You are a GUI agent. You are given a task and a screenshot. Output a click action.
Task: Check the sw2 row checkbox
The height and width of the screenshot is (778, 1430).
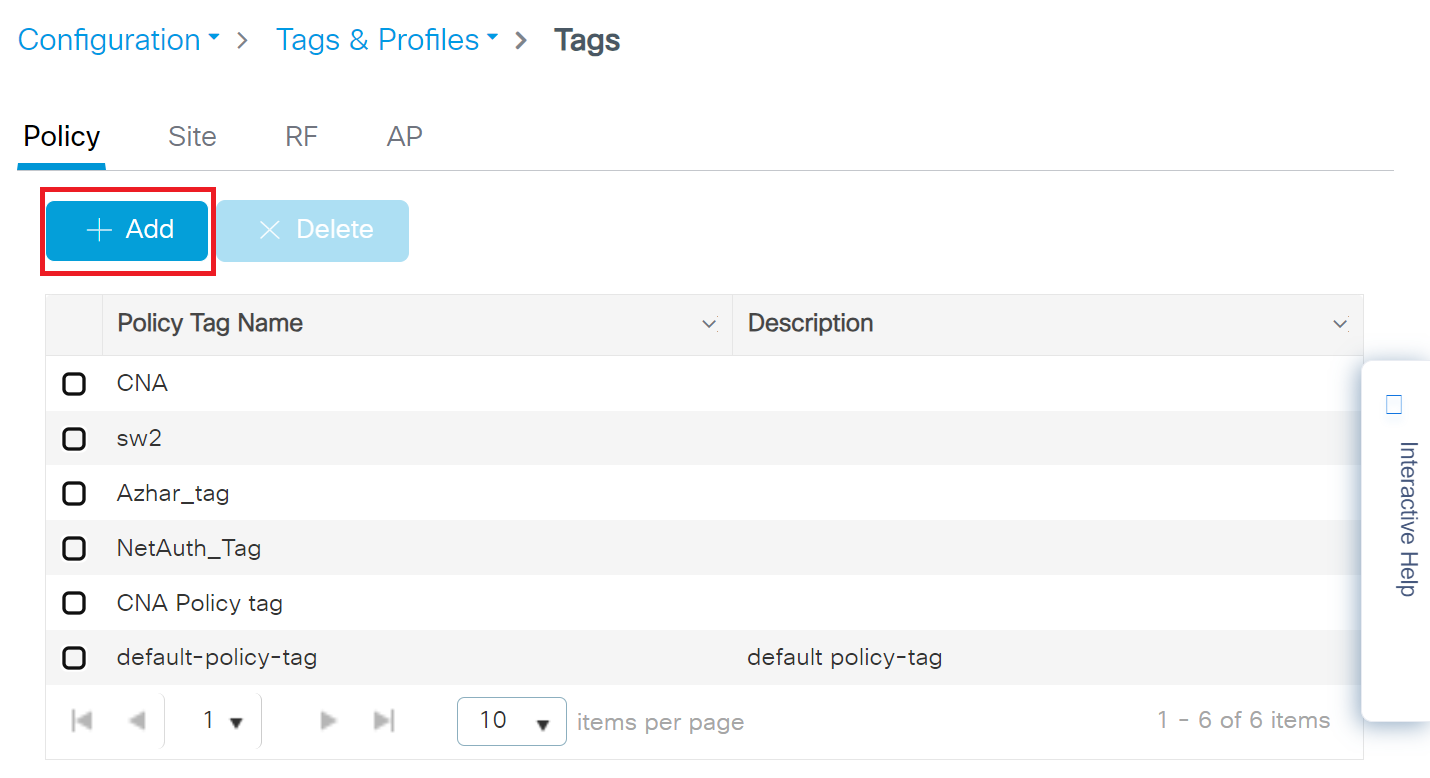click(74, 439)
